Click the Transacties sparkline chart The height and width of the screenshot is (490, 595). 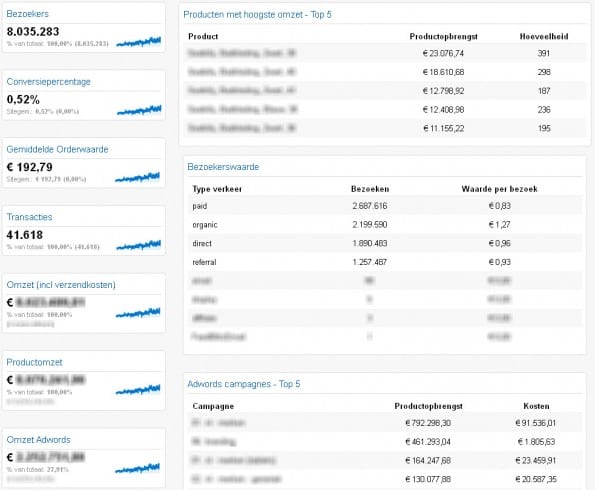[x=139, y=245]
